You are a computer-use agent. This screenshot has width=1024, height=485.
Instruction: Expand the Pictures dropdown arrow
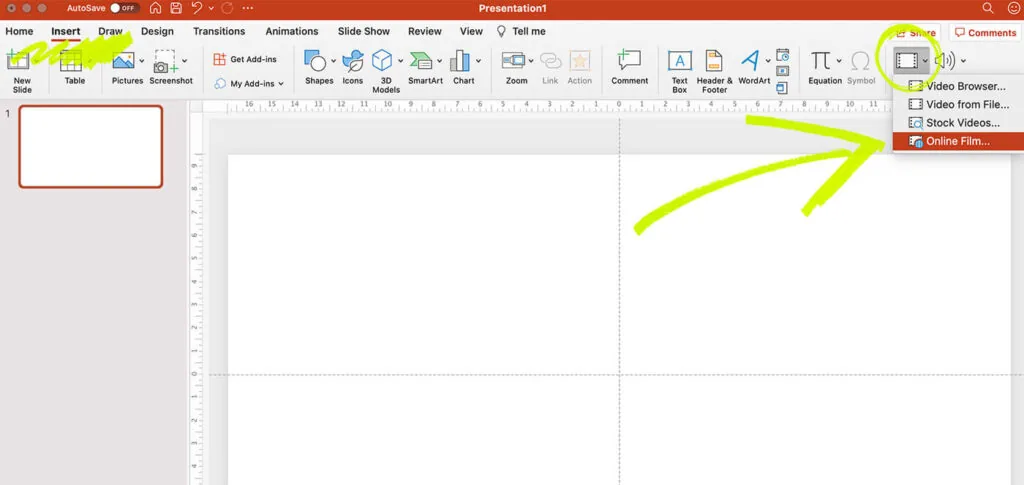(x=142, y=61)
